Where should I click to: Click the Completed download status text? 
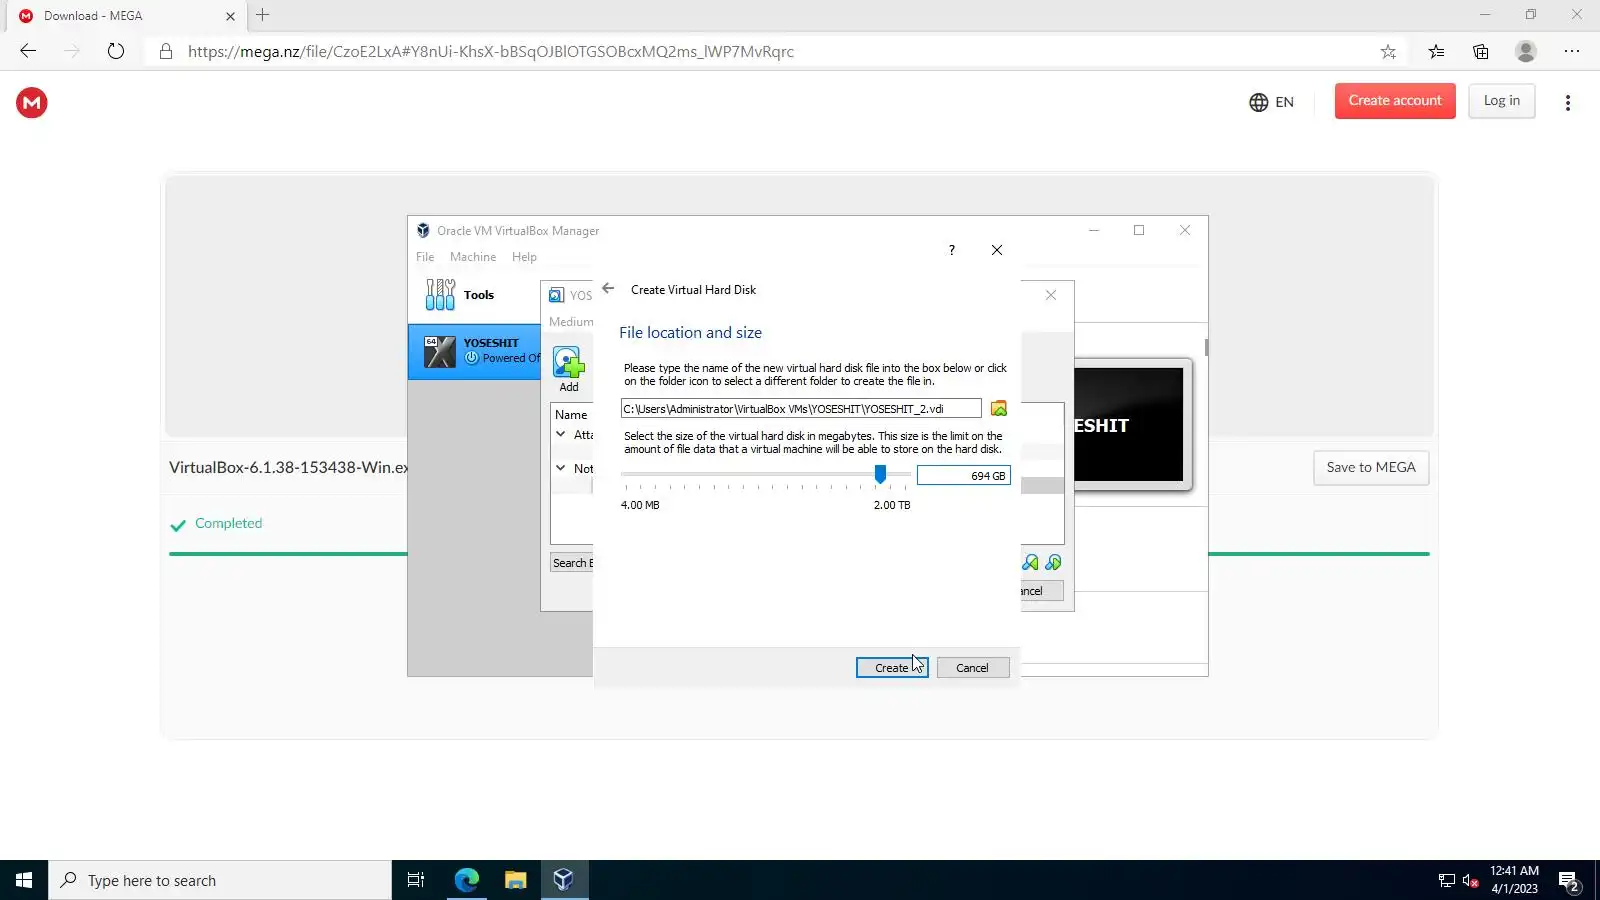[228, 523]
